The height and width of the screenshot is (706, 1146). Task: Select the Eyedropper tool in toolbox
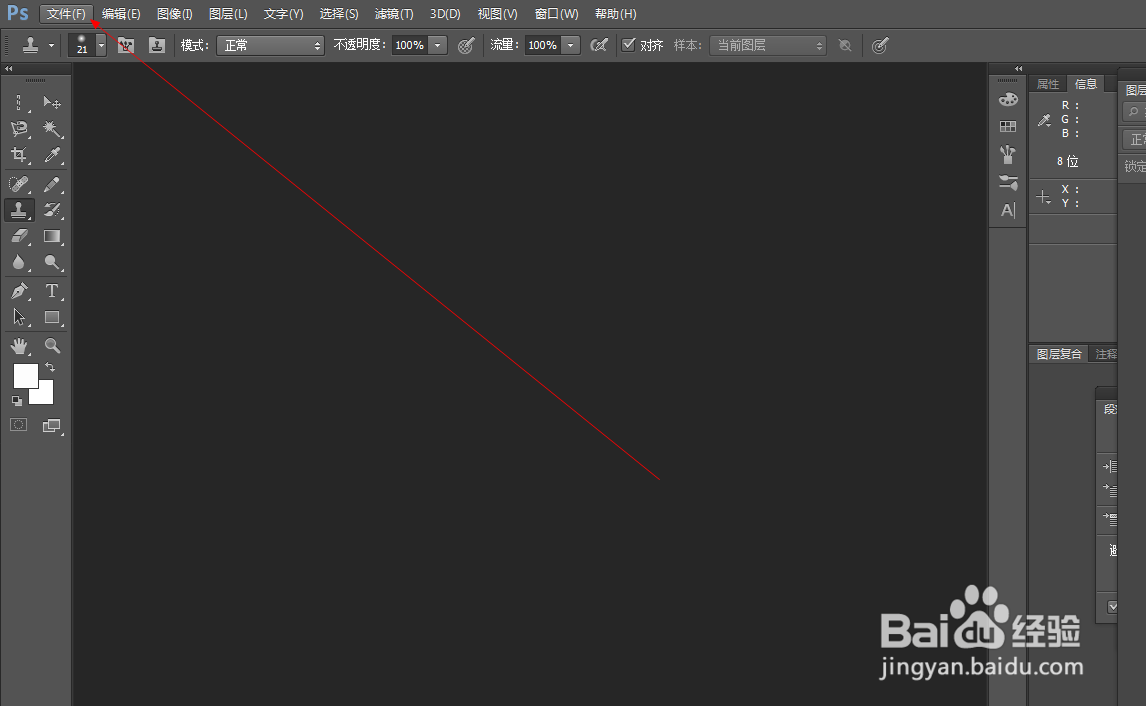[x=51, y=155]
